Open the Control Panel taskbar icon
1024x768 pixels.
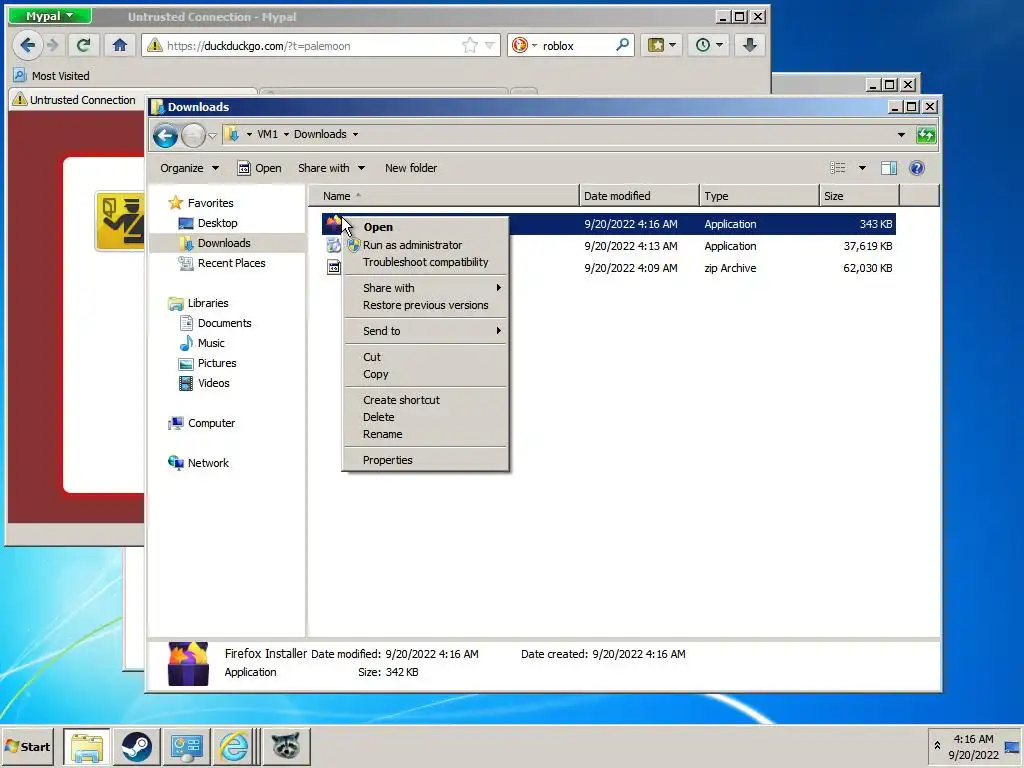click(186, 746)
